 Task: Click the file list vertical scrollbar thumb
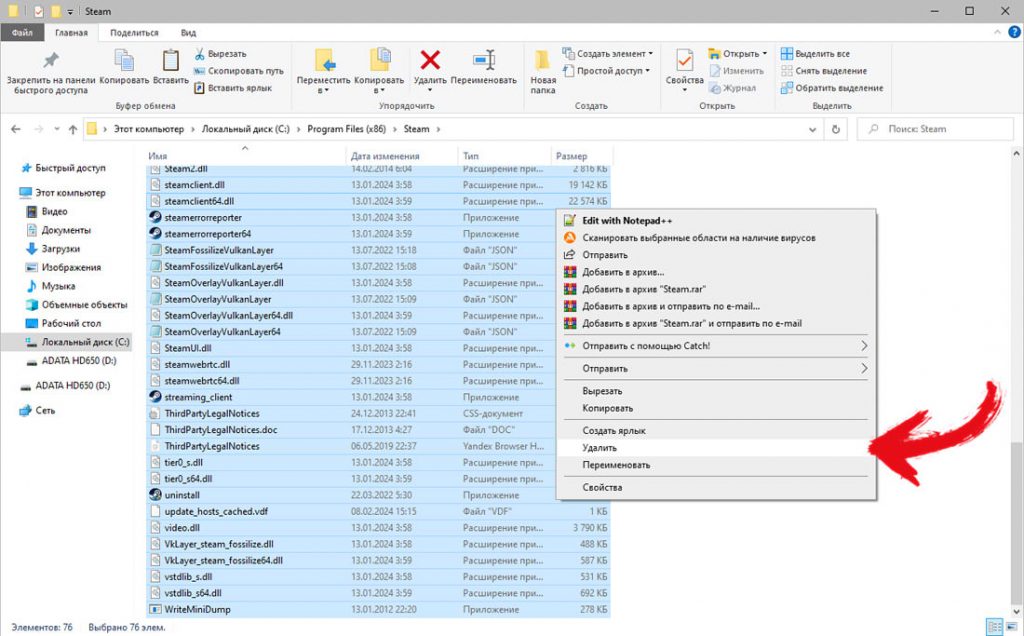[1016, 522]
